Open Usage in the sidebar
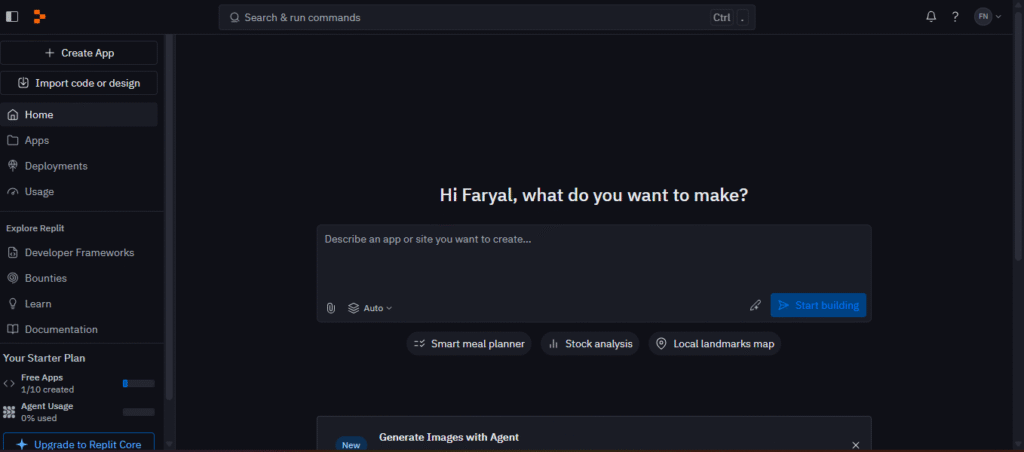The height and width of the screenshot is (452, 1024). [x=79, y=191]
